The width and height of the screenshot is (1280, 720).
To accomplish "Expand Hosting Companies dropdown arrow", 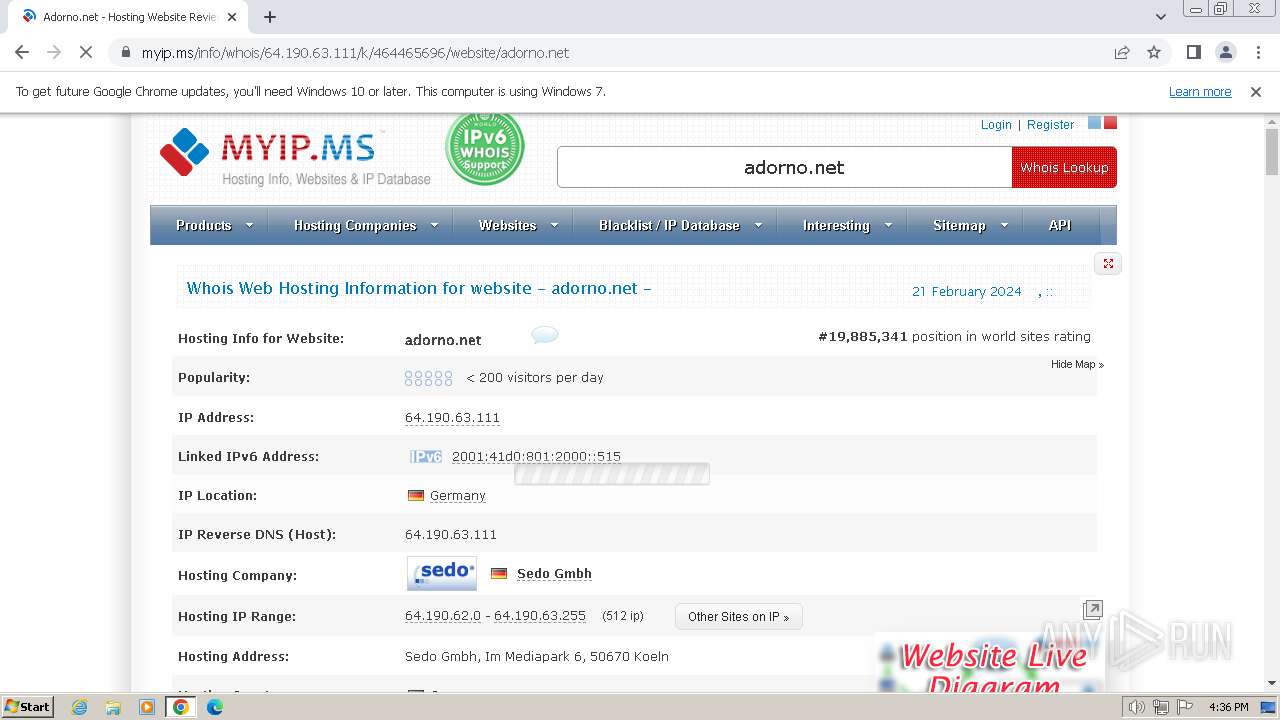I will [434, 225].
